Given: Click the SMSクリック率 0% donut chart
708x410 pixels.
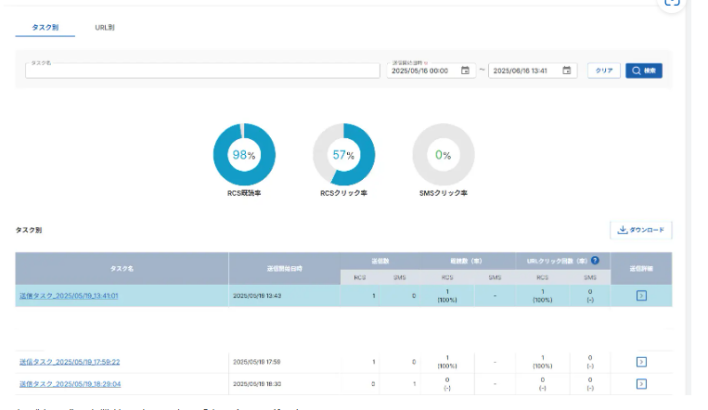Looking at the screenshot, I should coord(443,155).
